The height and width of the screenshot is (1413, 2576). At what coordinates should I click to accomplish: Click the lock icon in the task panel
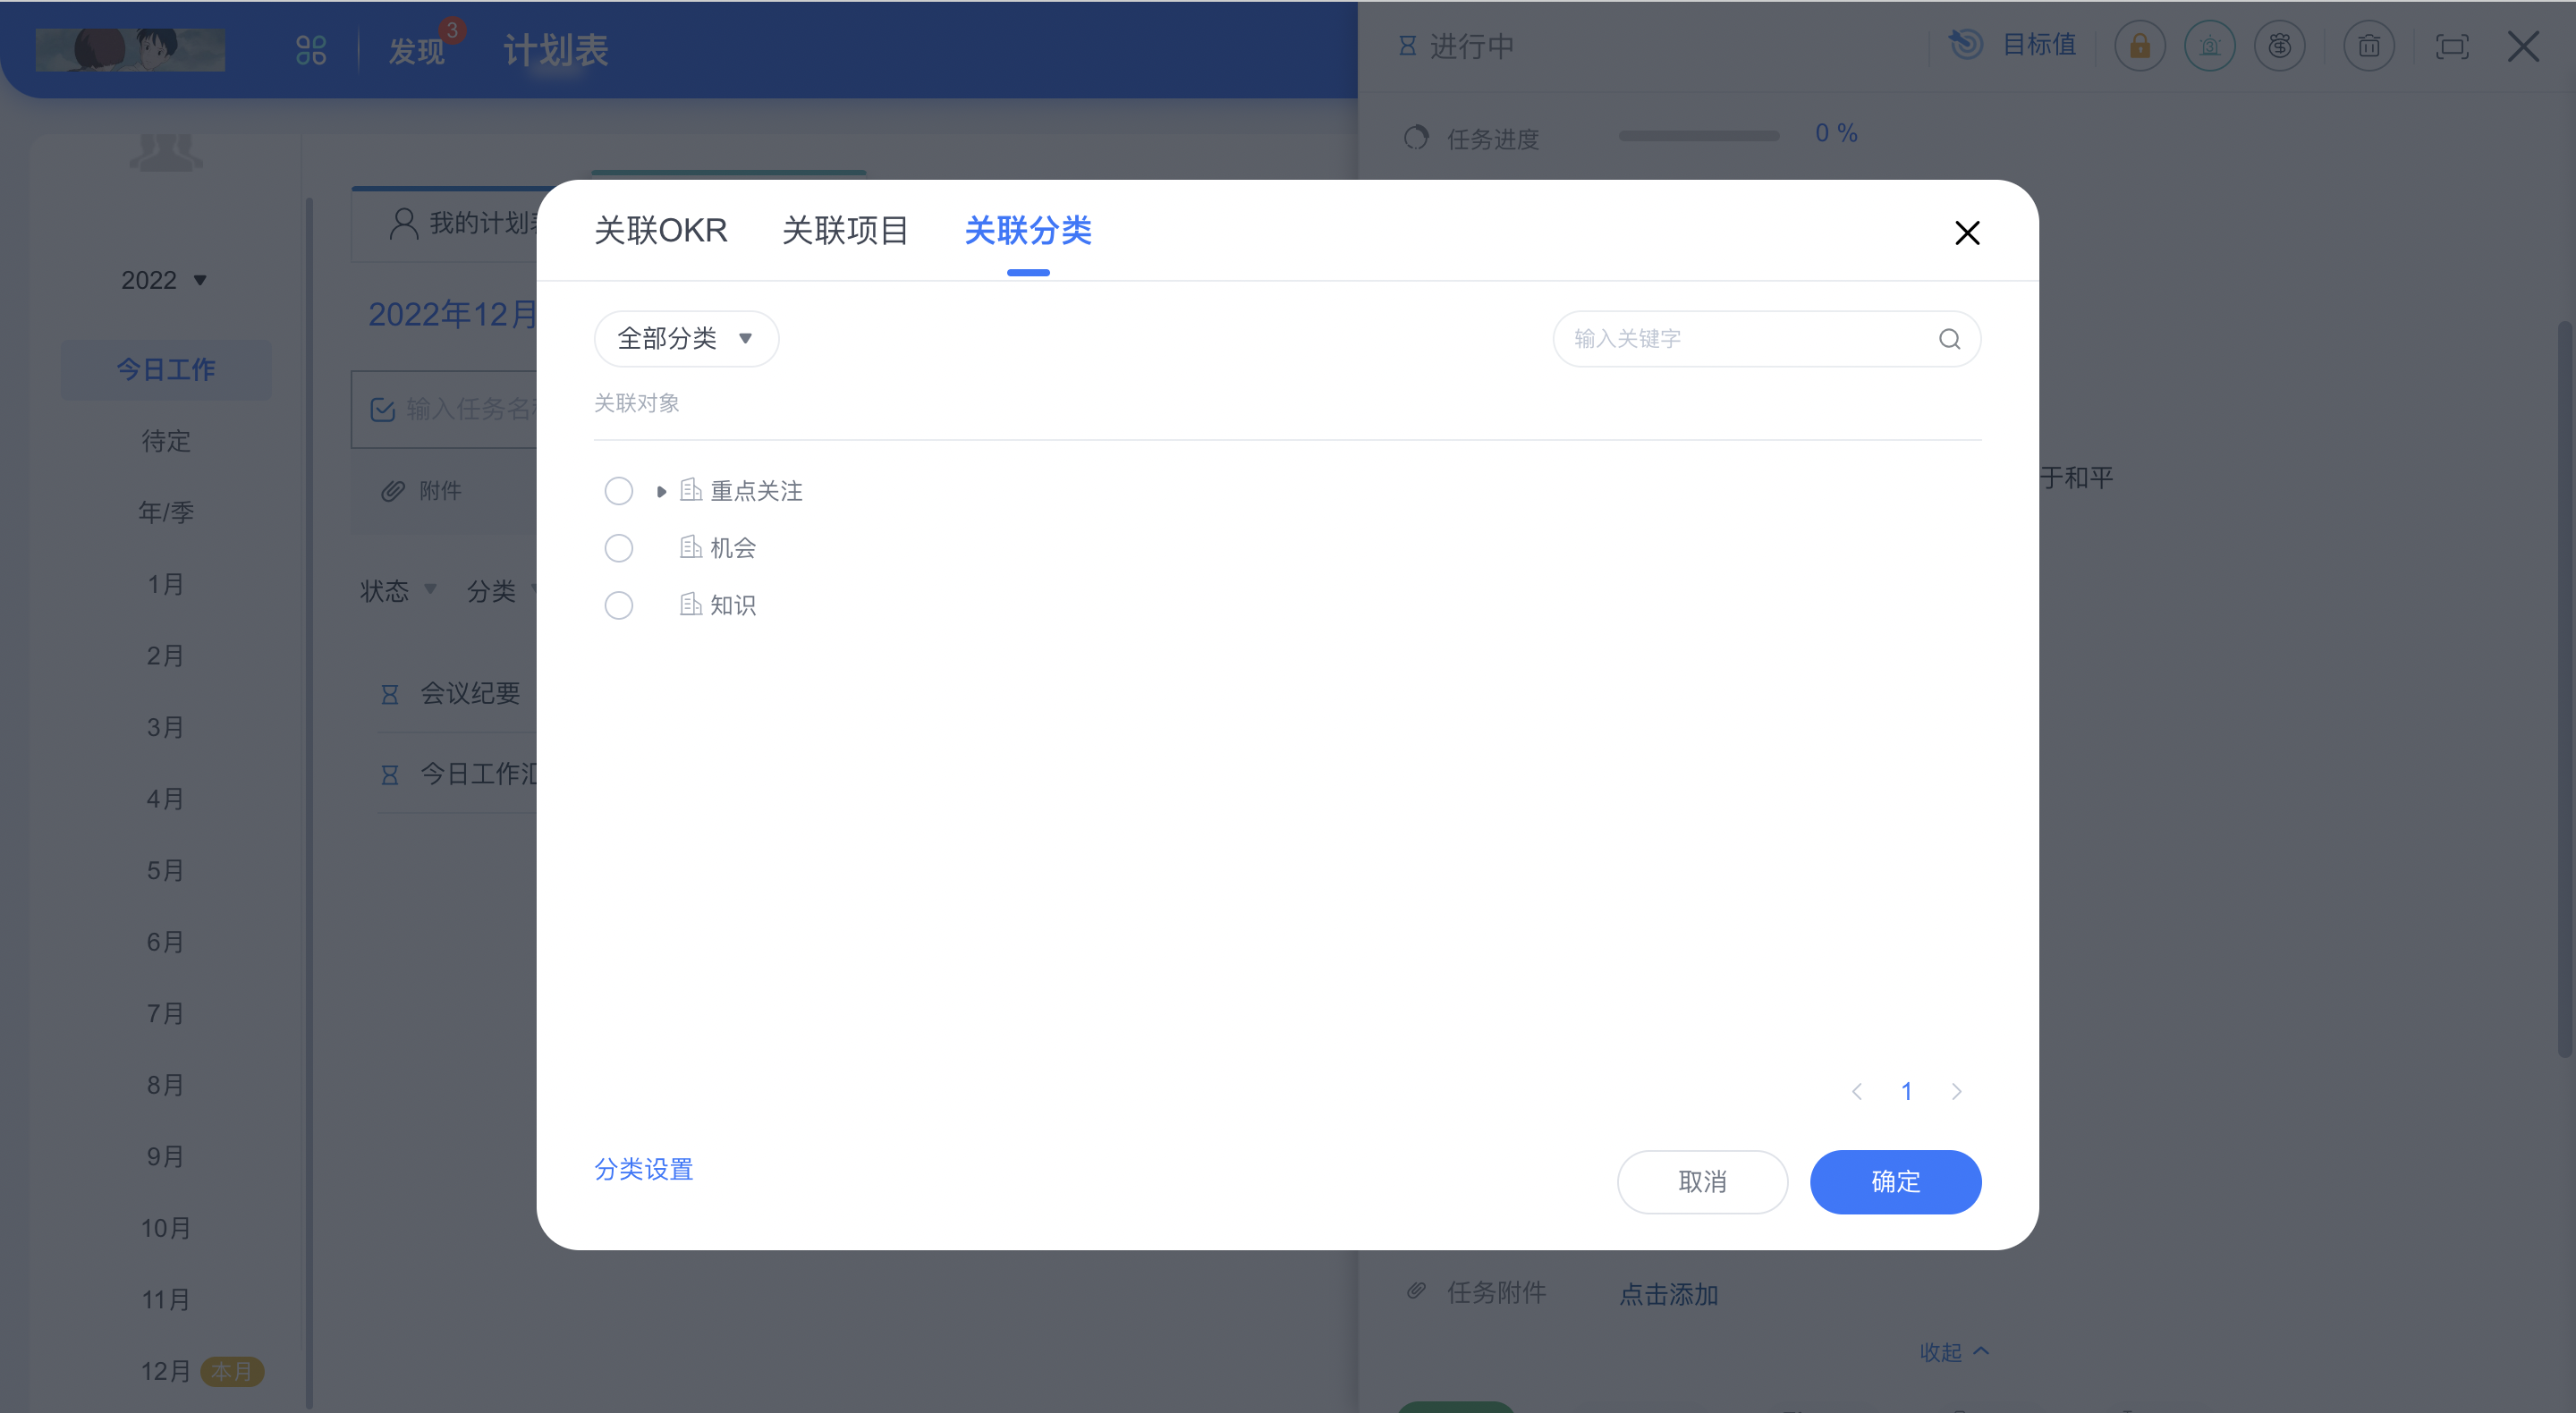tap(2140, 46)
